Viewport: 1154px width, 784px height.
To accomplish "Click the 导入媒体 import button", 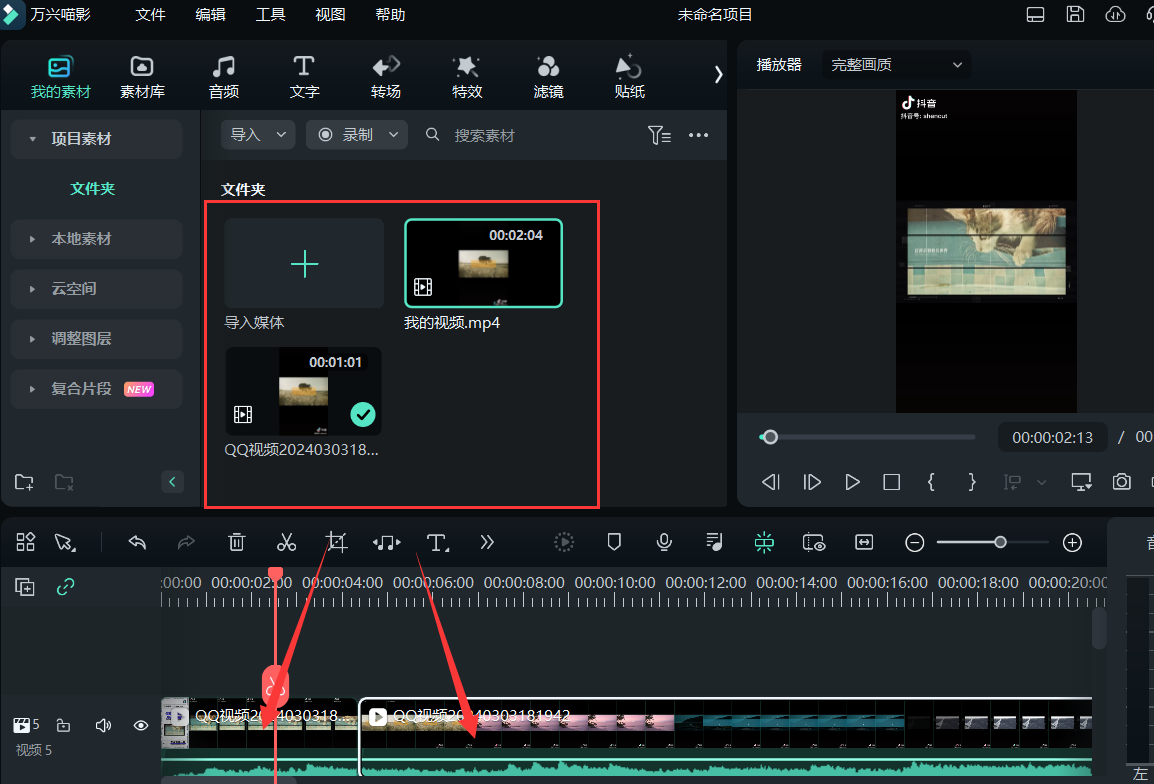I will [303, 263].
